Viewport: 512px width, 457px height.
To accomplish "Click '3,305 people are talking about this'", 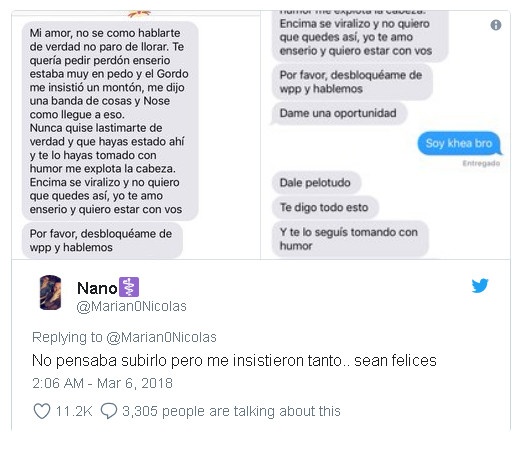I will pyautogui.click(x=231, y=411).
